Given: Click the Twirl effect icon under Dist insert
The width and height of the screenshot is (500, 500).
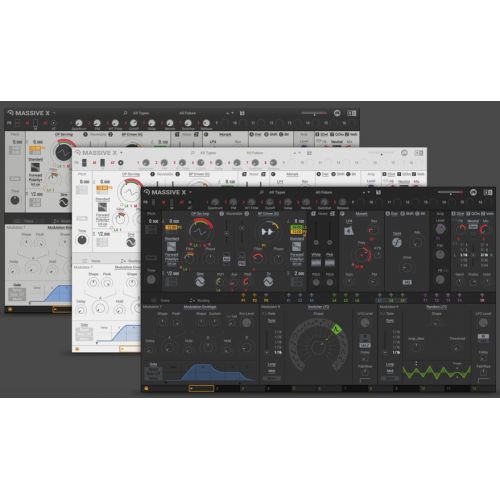Looking at the screenshot, I should click(x=397, y=243).
